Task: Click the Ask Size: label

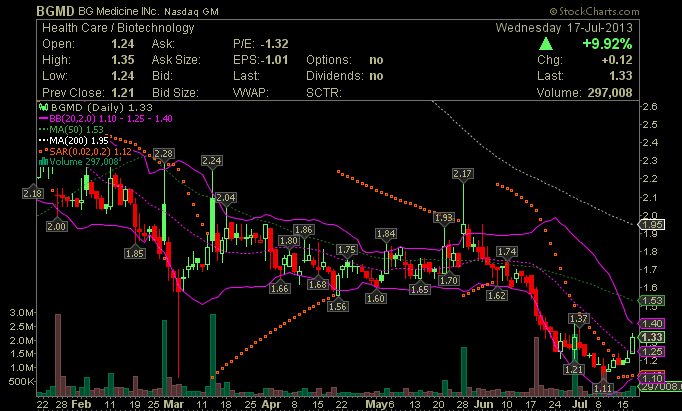Action: [x=176, y=60]
